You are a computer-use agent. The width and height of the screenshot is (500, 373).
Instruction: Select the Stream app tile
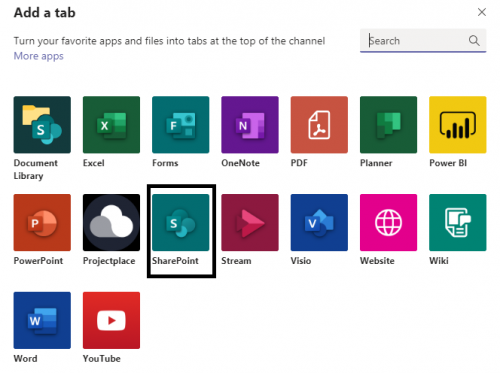pos(250,223)
